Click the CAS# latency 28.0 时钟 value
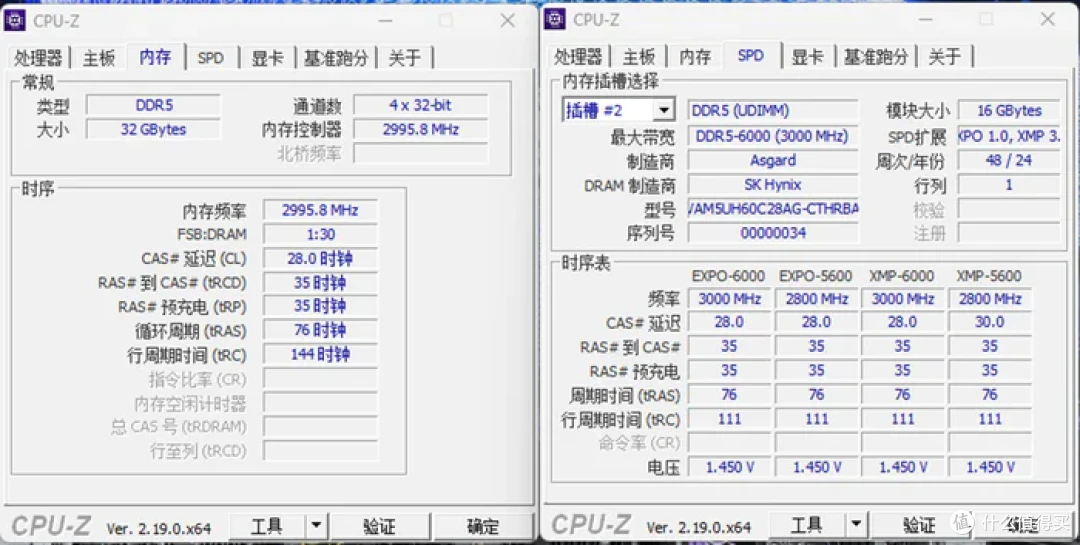The height and width of the screenshot is (545, 1080). click(x=320, y=258)
